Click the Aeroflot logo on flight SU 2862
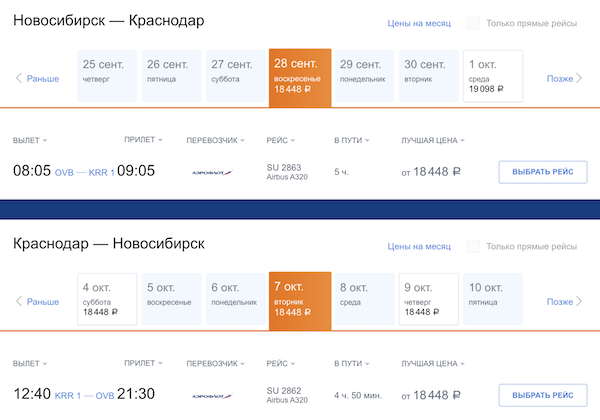Image resolution: width=600 pixels, height=420 pixels. pos(212,396)
